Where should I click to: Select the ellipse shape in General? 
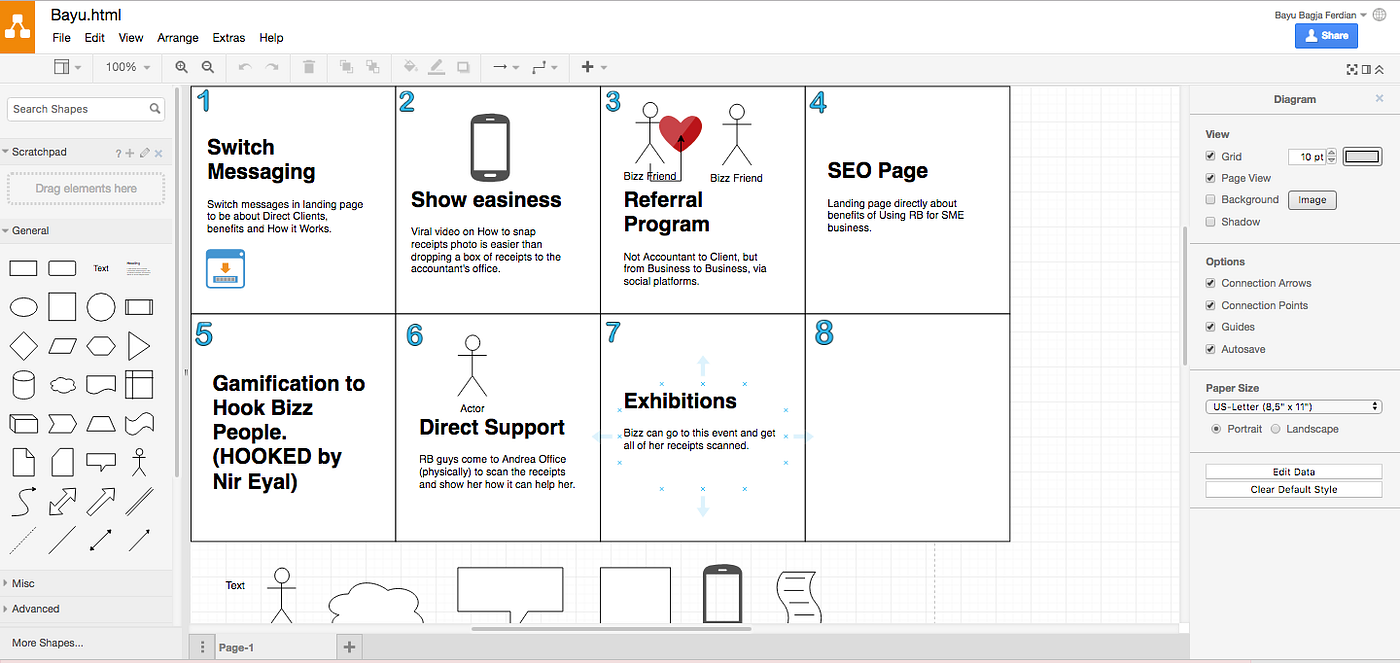coord(24,306)
